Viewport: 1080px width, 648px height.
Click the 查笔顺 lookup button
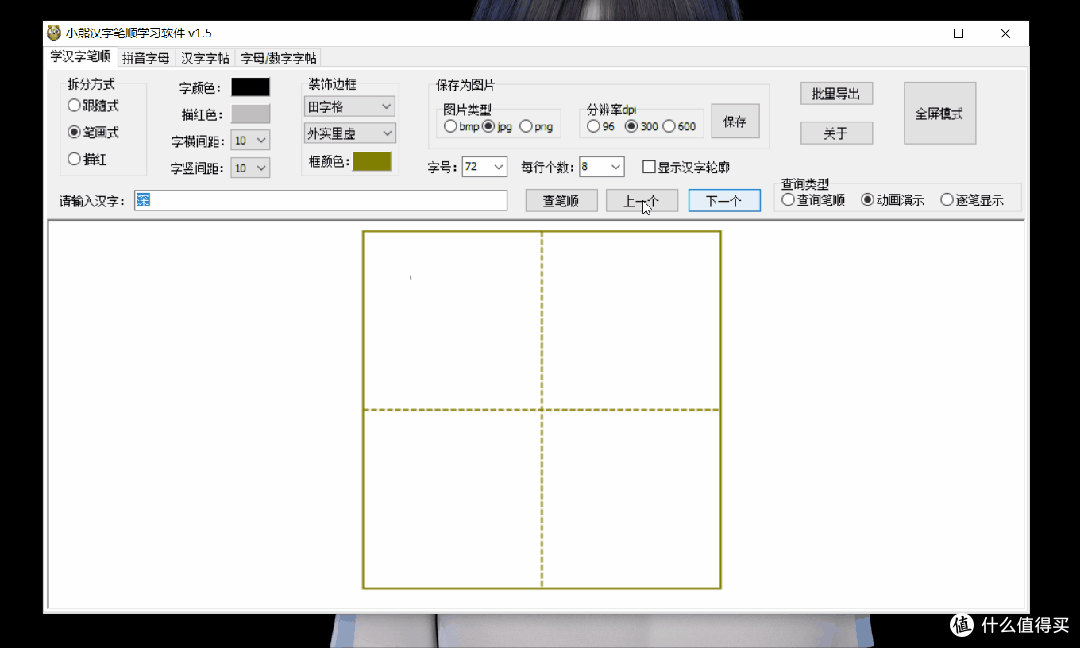561,200
